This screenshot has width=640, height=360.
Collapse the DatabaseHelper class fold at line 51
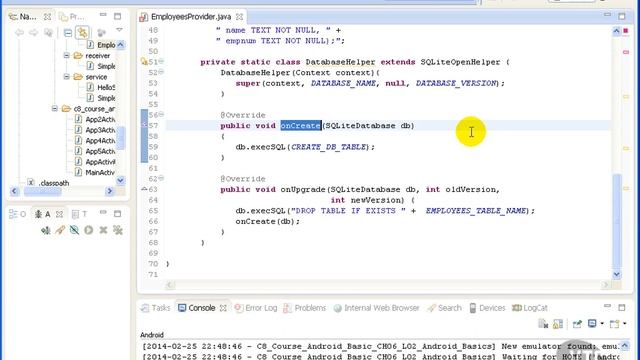161,61
